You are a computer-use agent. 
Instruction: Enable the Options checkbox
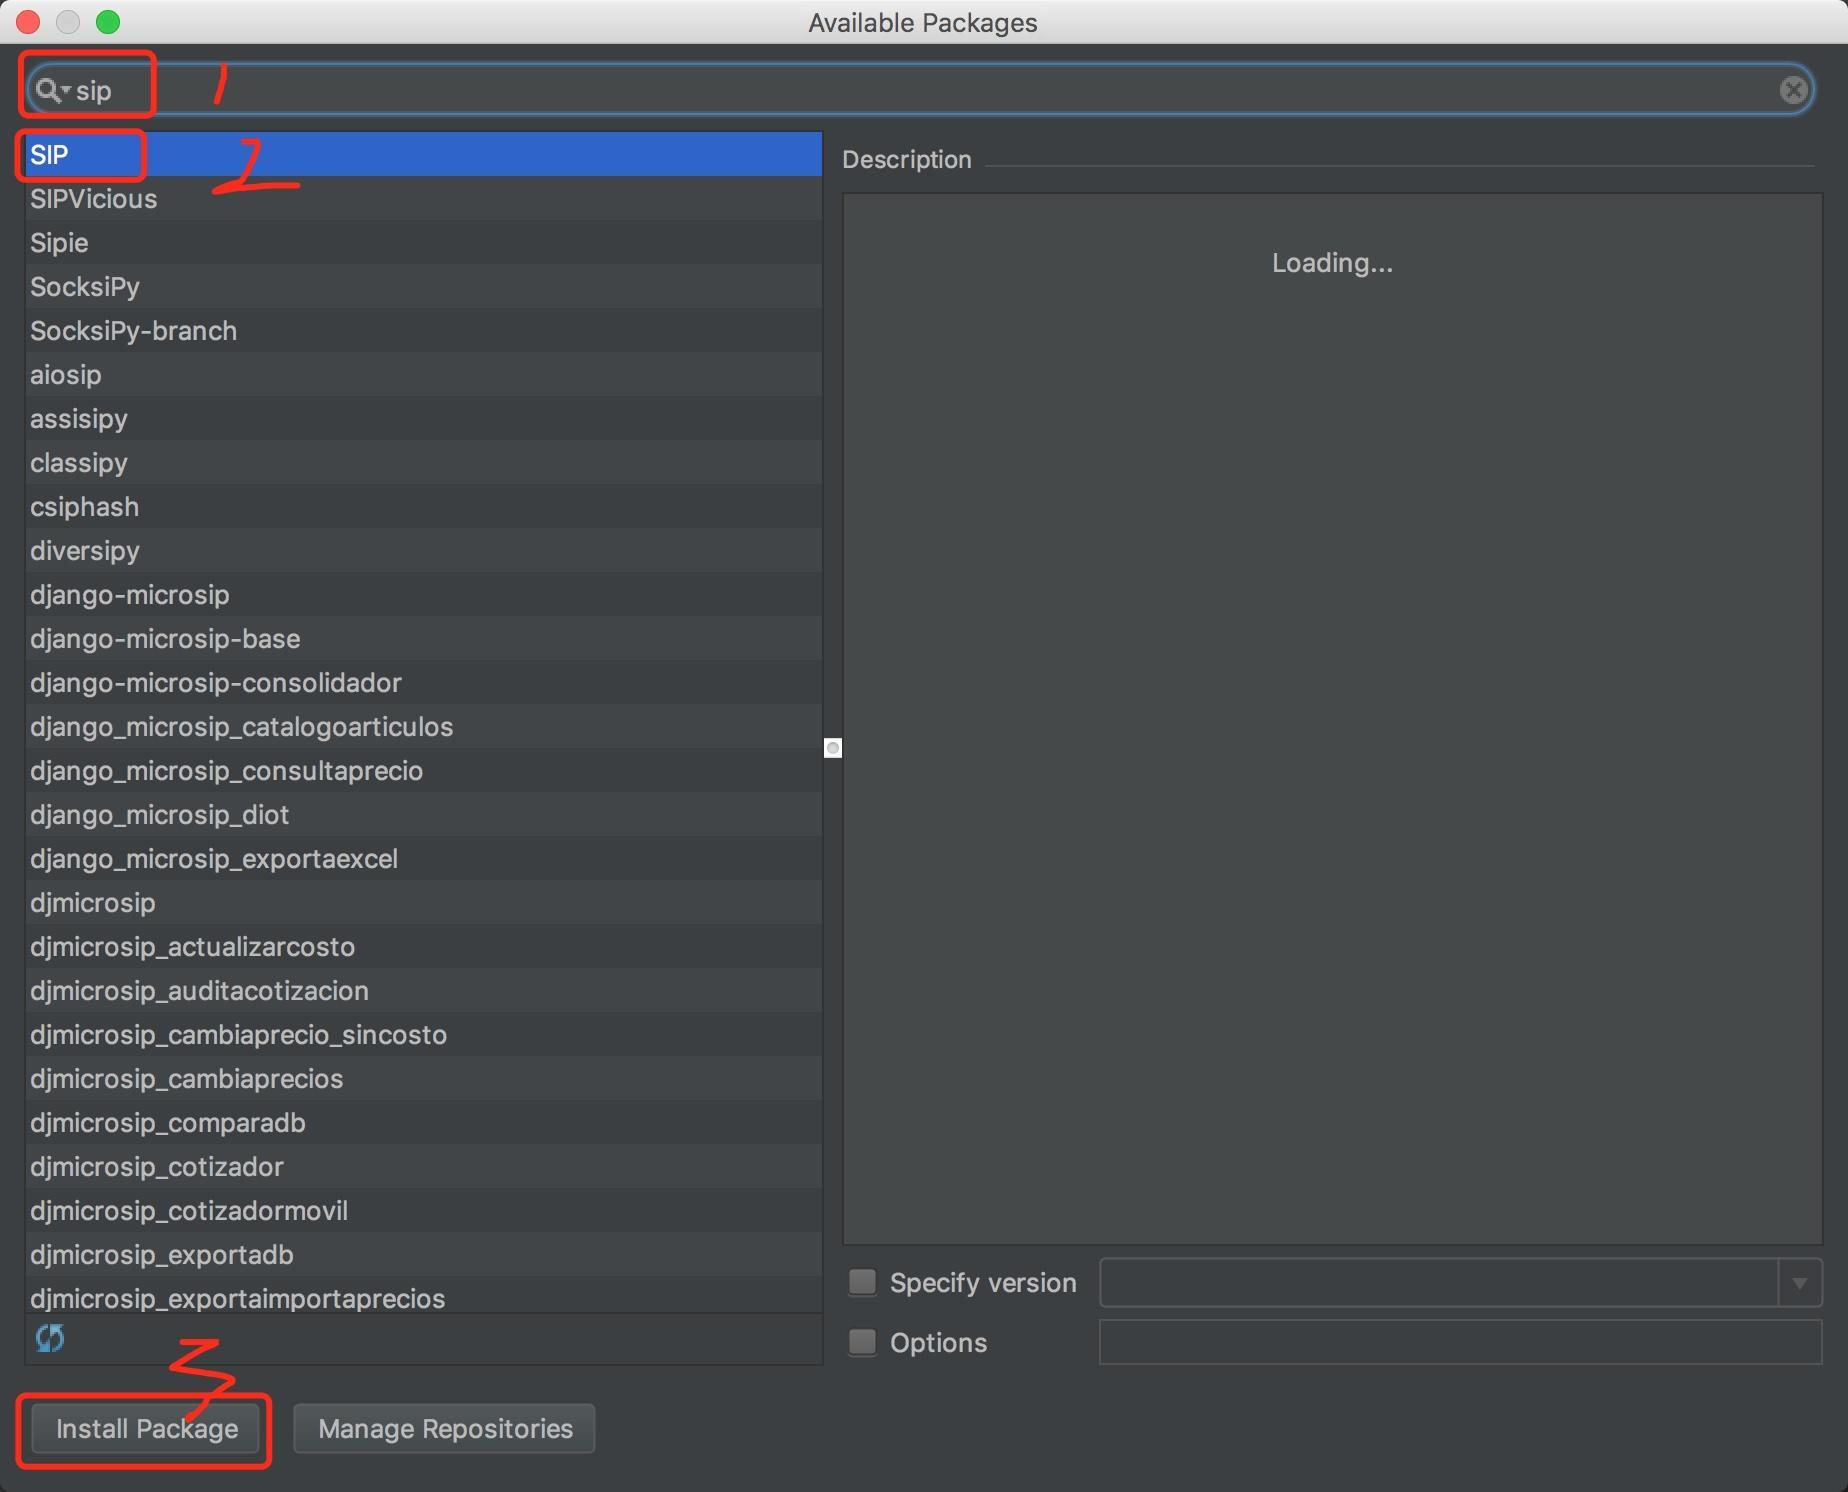coord(862,1342)
